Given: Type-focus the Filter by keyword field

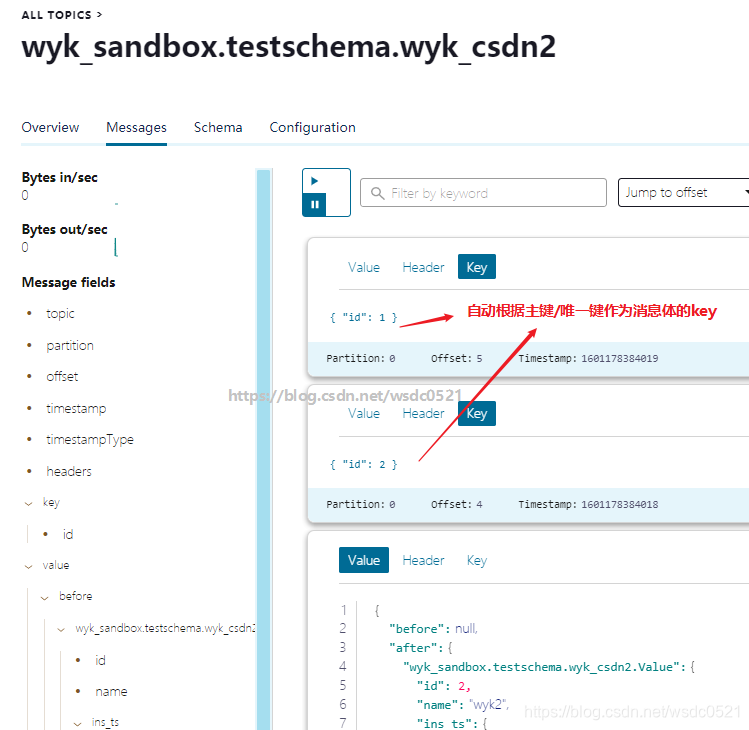Looking at the screenshot, I should [x=483, y=193].
